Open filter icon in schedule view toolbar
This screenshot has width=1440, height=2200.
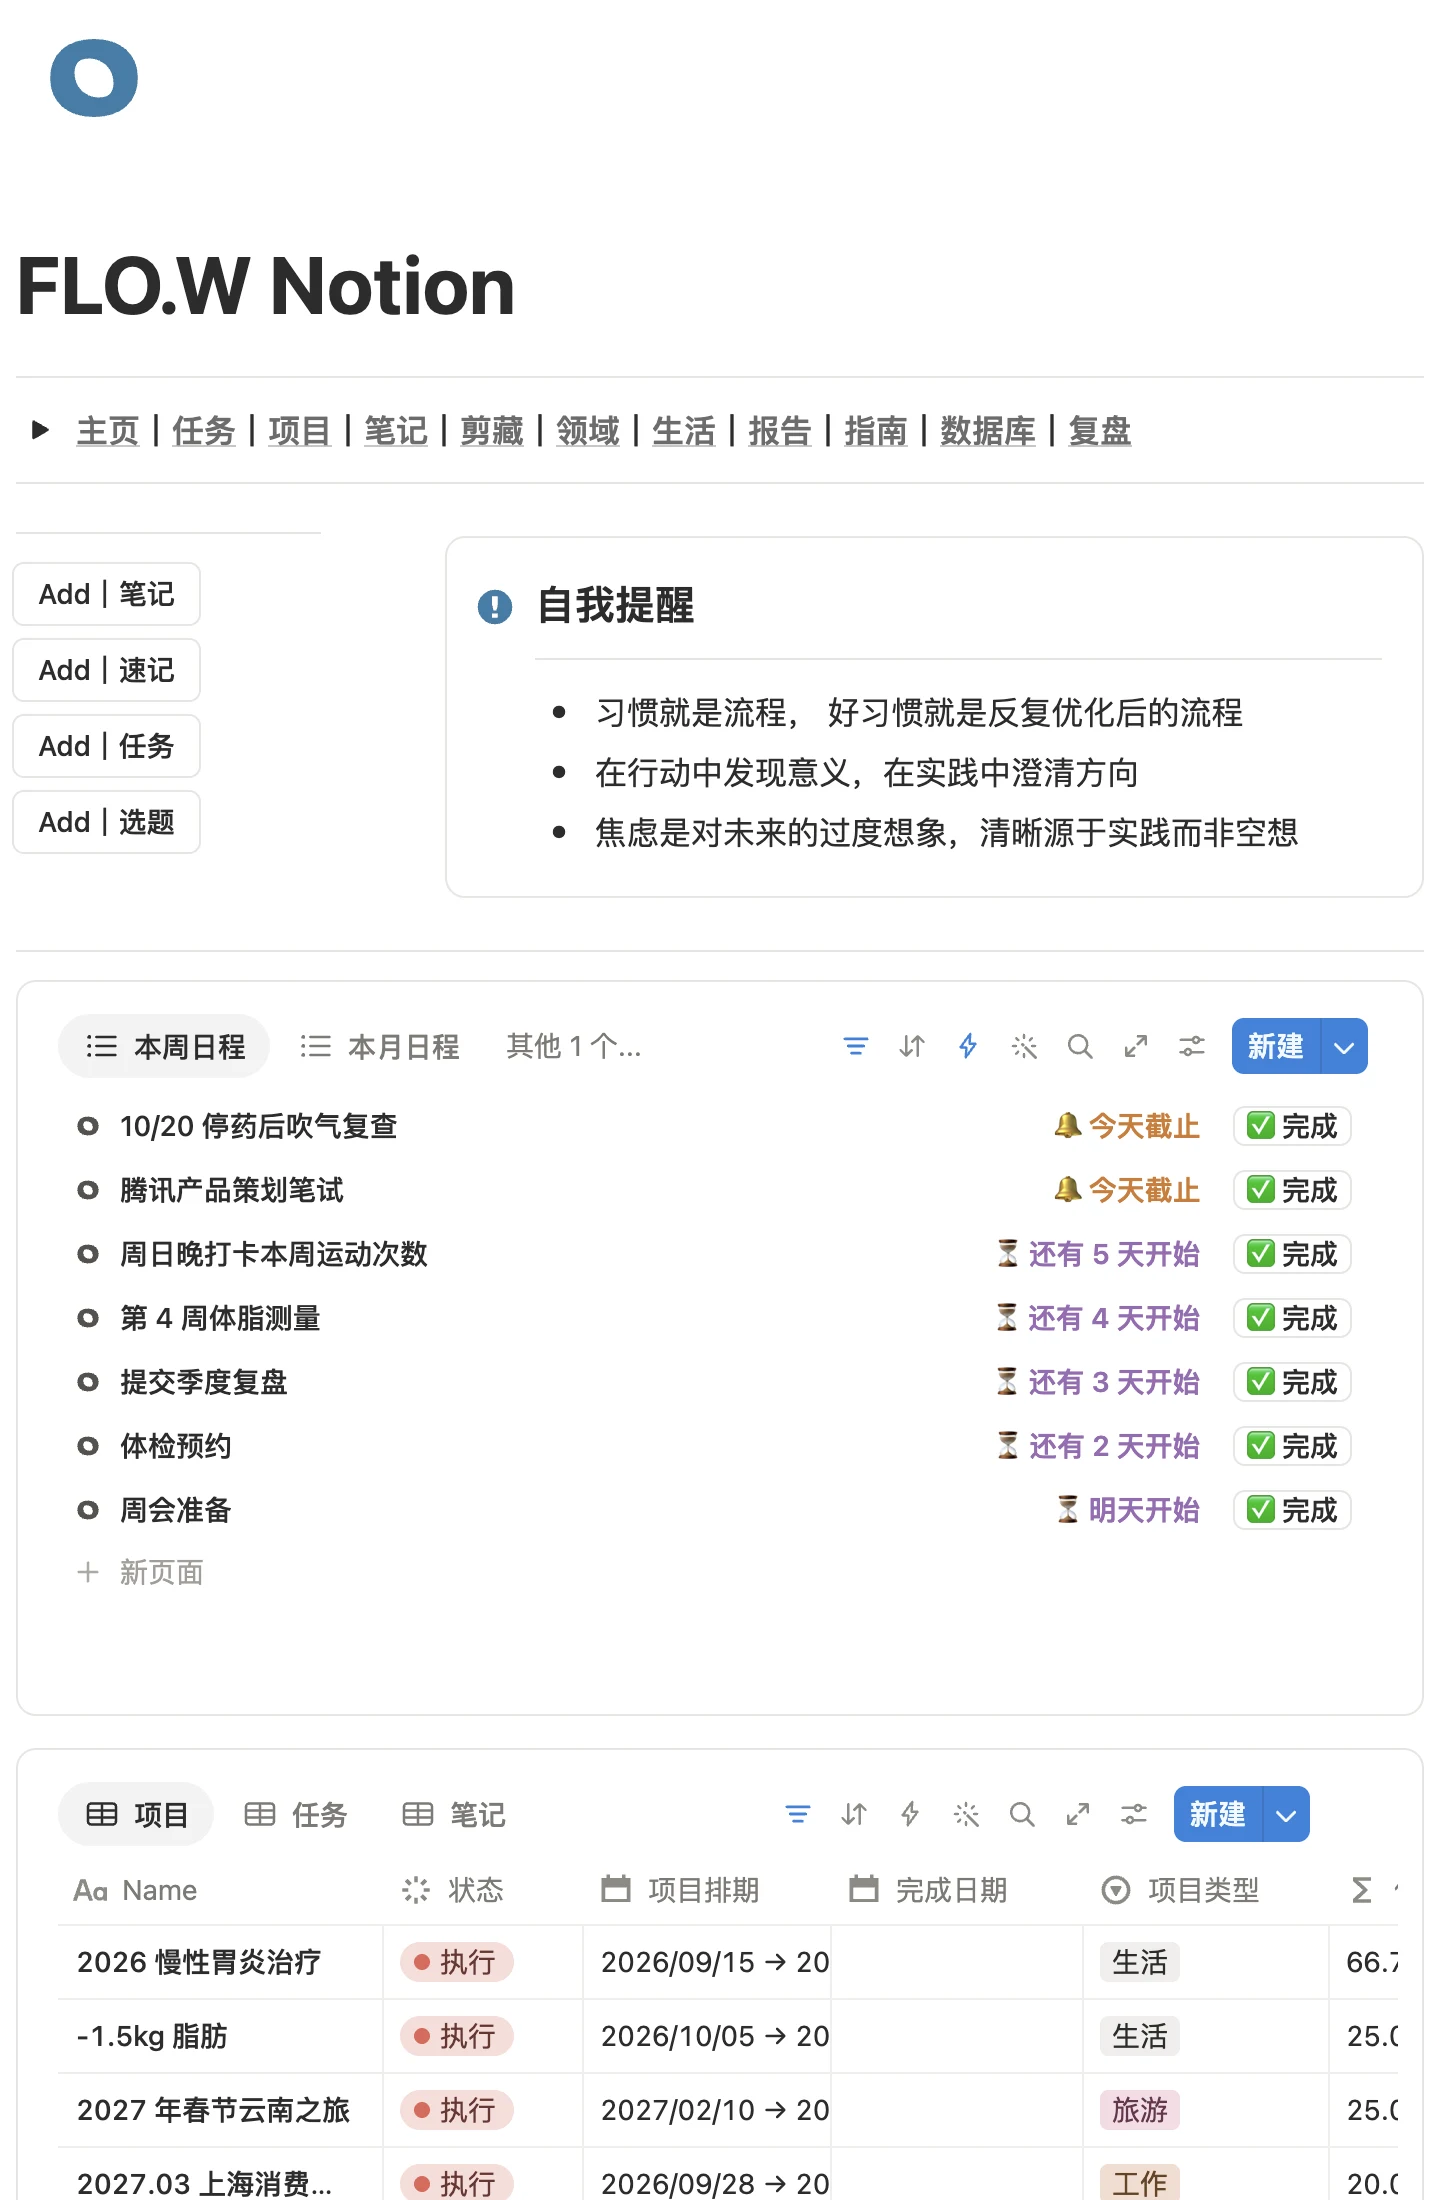(x=855, y=1046)
